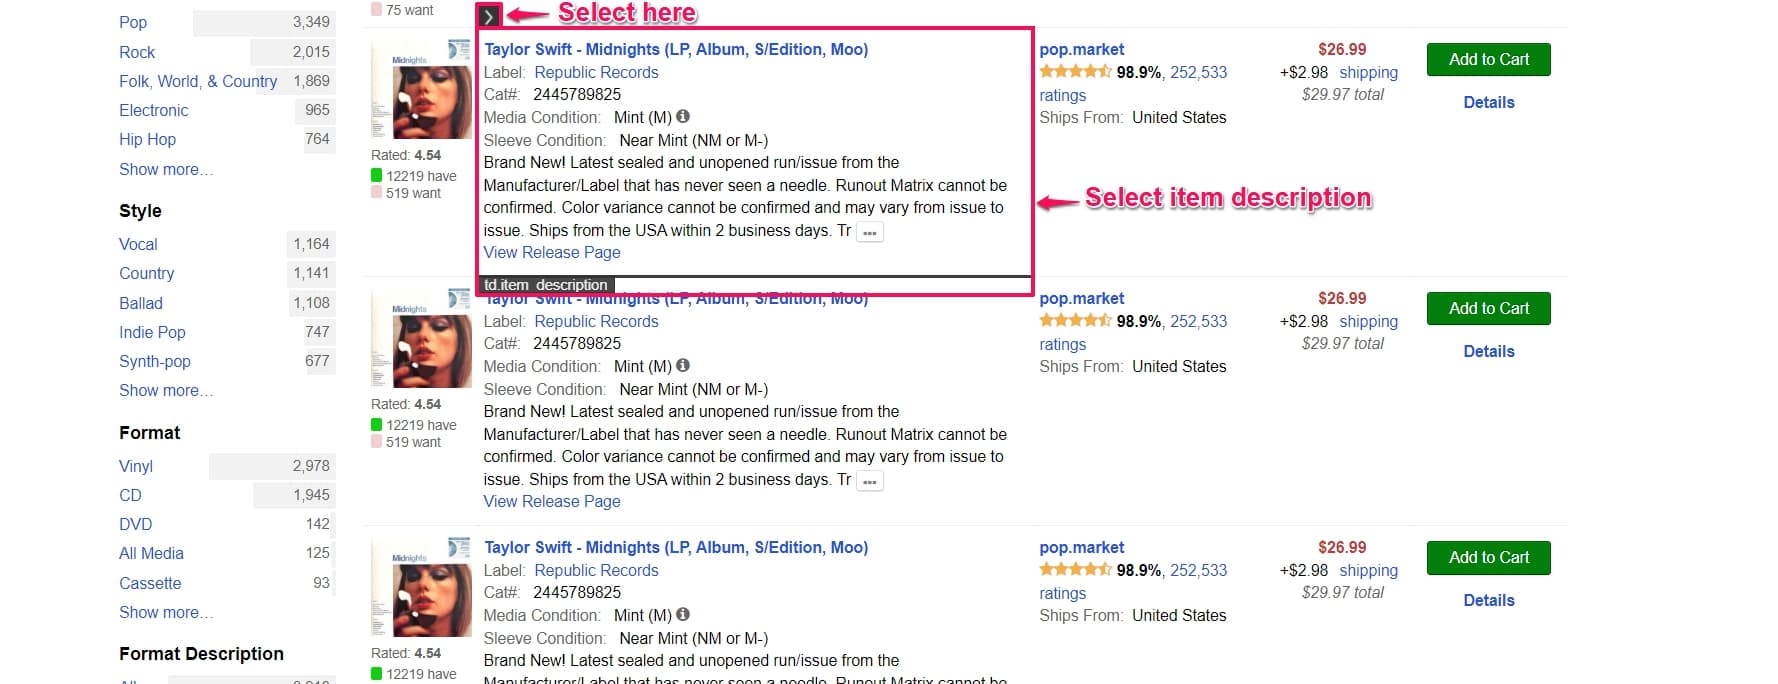Click info icon beside Mint (M) in third listing
Image resolution: width=1778 pixels, height=684 pixels.
[683, 615]
